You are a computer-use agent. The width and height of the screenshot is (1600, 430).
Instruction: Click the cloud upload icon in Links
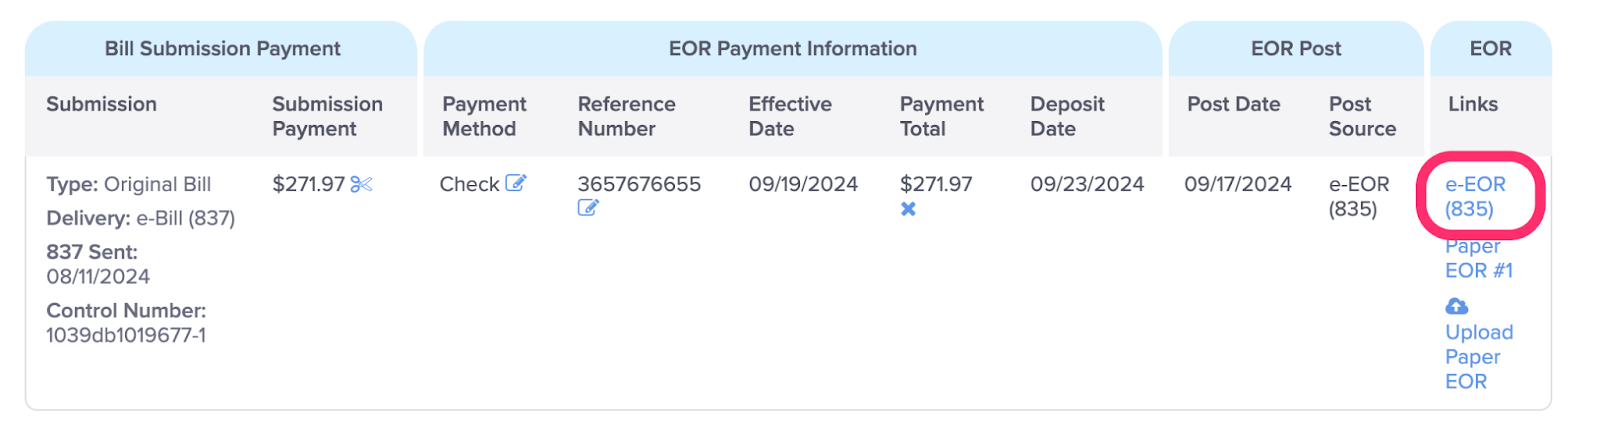pos(1457,306)
